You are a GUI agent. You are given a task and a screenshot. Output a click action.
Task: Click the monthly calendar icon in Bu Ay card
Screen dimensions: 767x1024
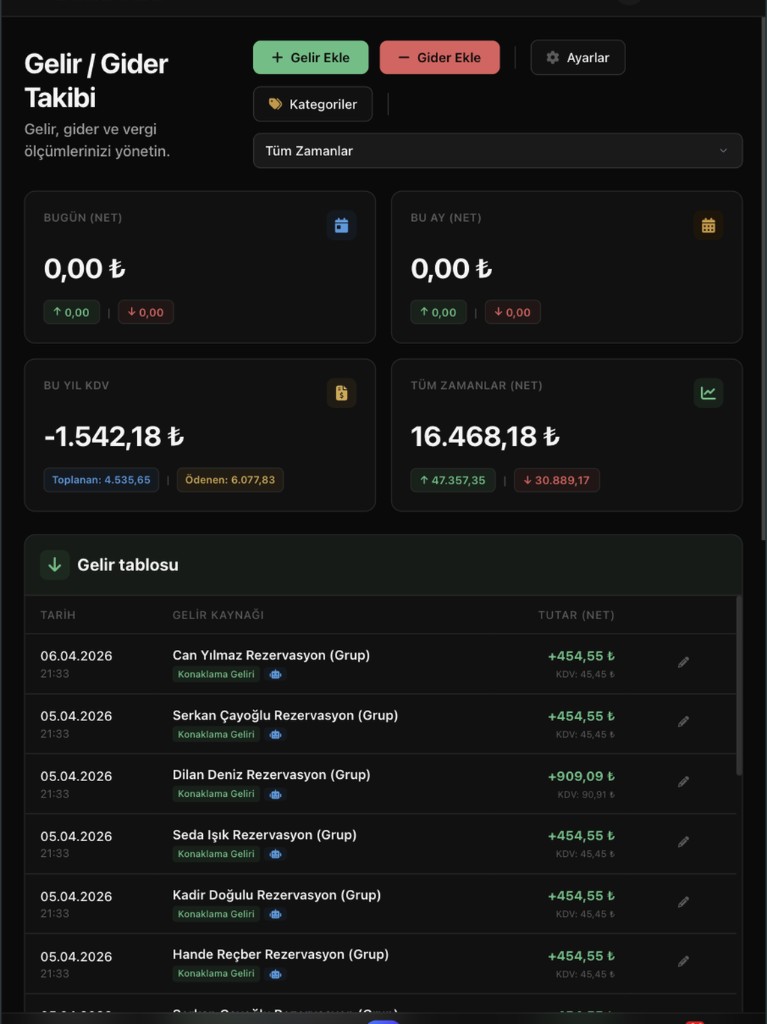[x=708, y=225]
